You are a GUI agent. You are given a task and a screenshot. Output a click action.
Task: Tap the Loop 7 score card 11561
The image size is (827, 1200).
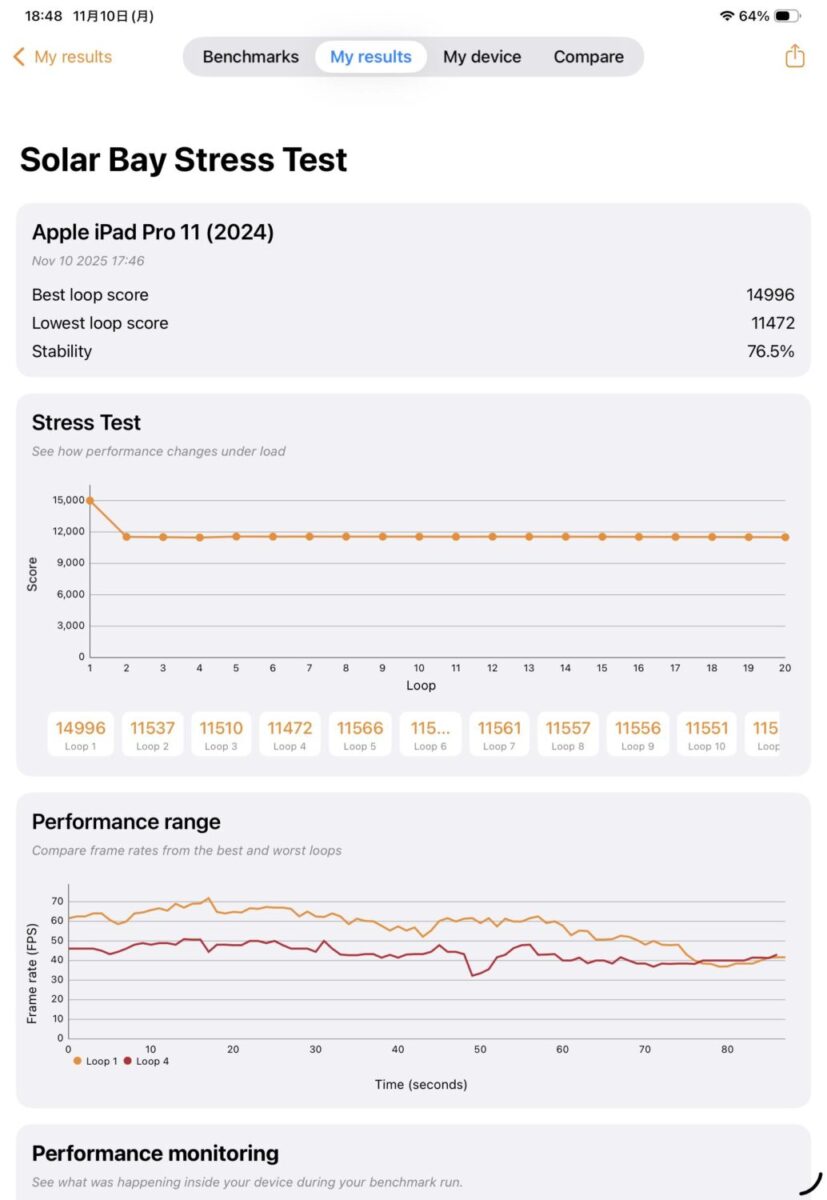tap(499, 734)
